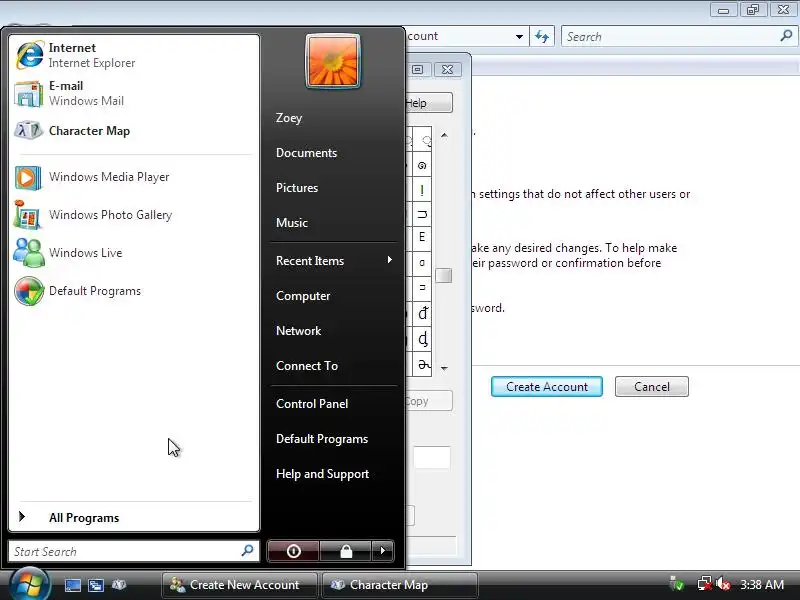Click the magnifier in Control Panel search box
Image resolution: width=800 pixels, height=600 pixels.
tap(786, 36)
